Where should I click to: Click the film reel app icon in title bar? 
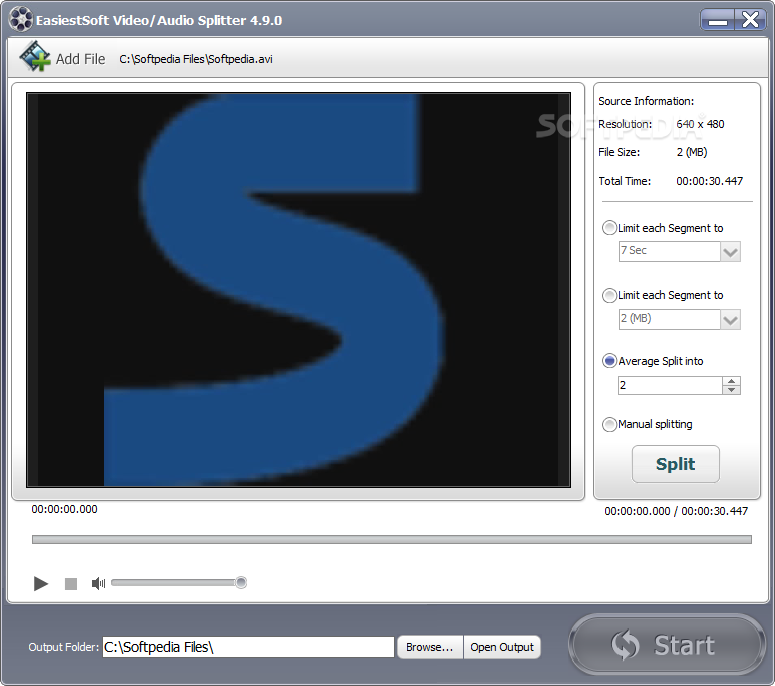click(21, 20)
